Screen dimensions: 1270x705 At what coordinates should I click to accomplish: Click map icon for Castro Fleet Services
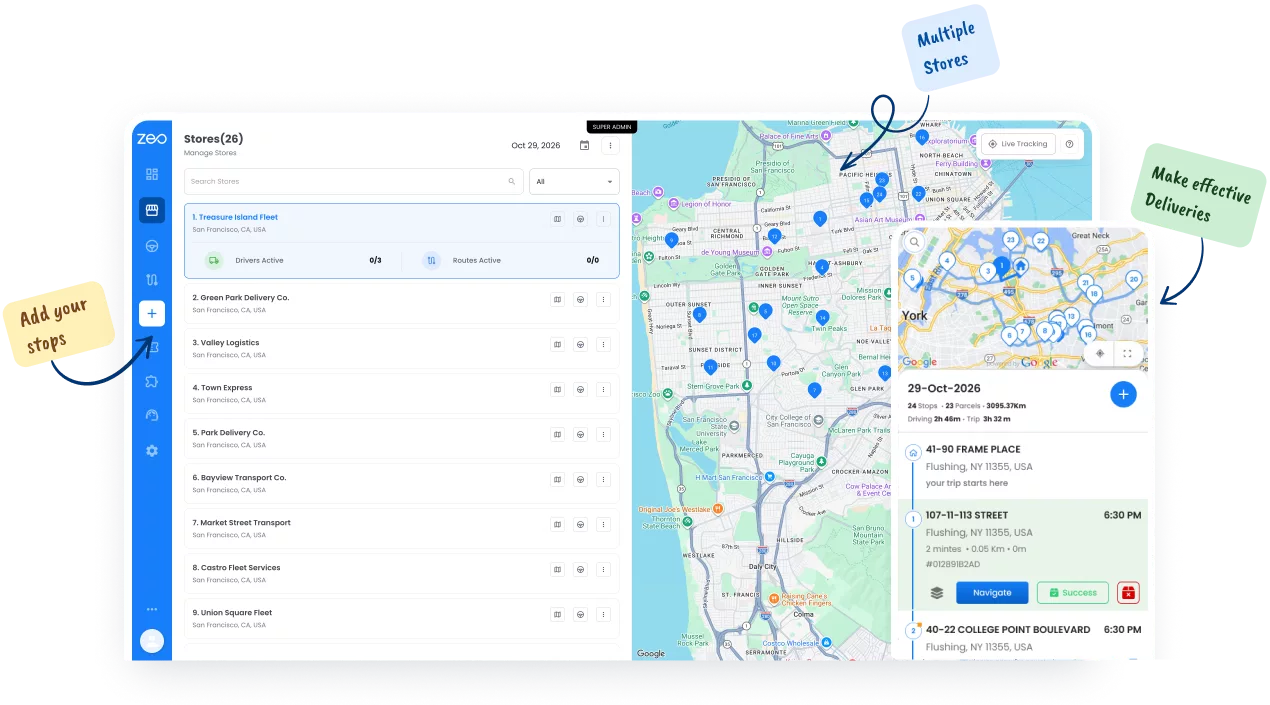558,569
